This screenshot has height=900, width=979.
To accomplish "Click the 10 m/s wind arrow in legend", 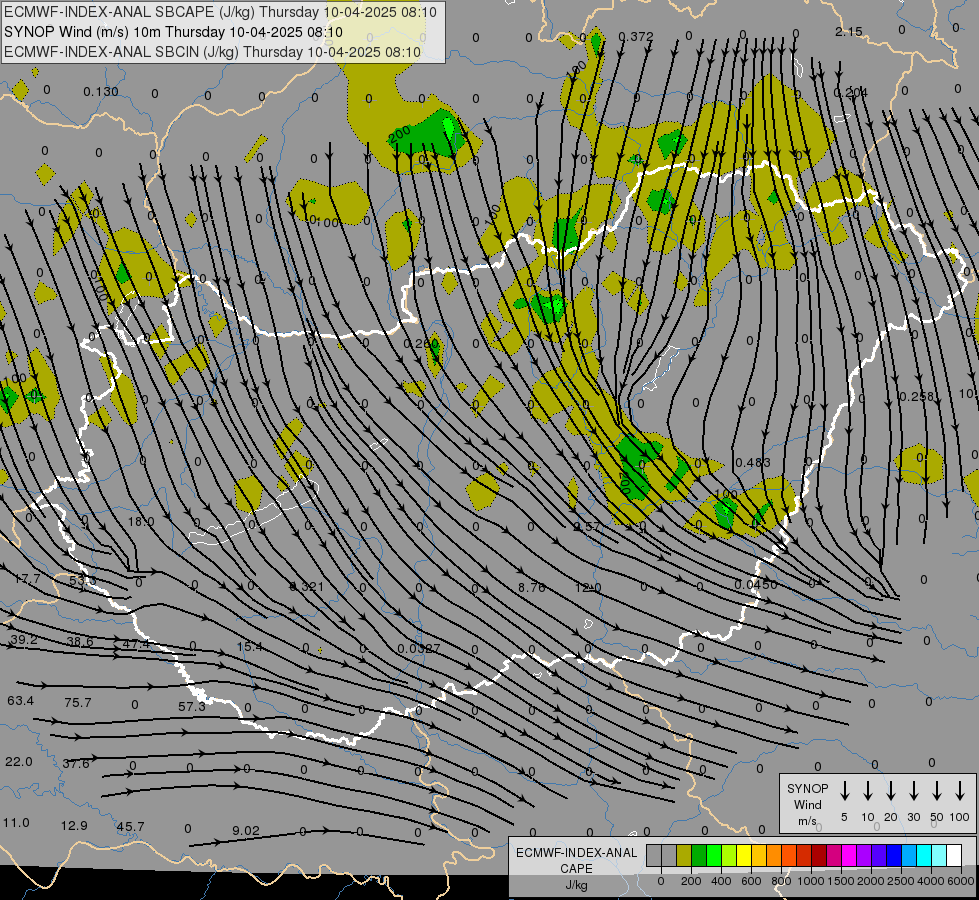I will click(x=867, y=791).
